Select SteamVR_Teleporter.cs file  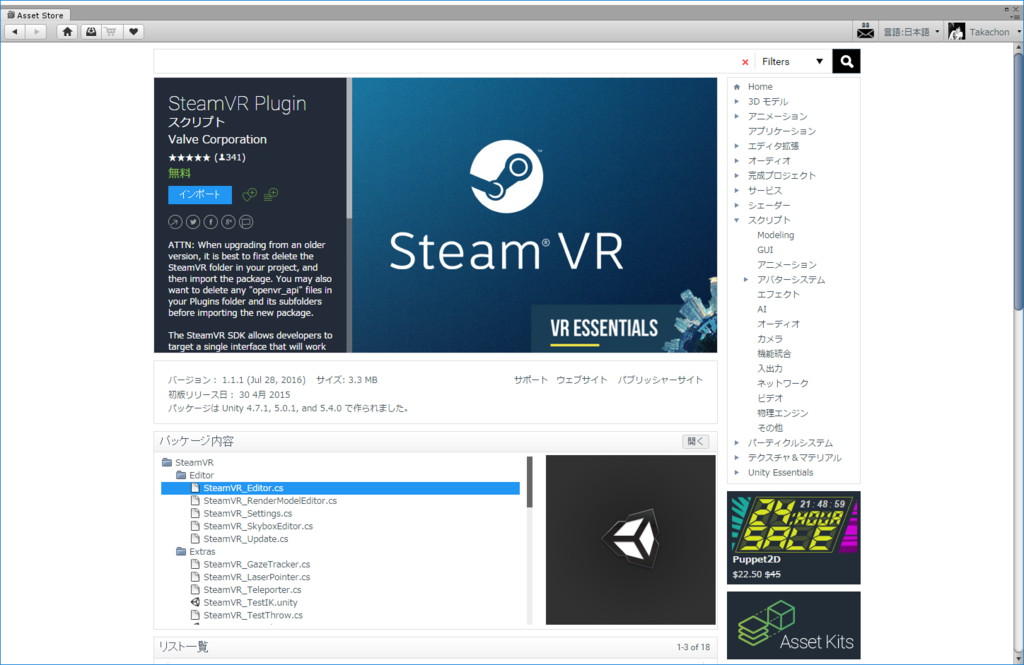click(252, 590)
